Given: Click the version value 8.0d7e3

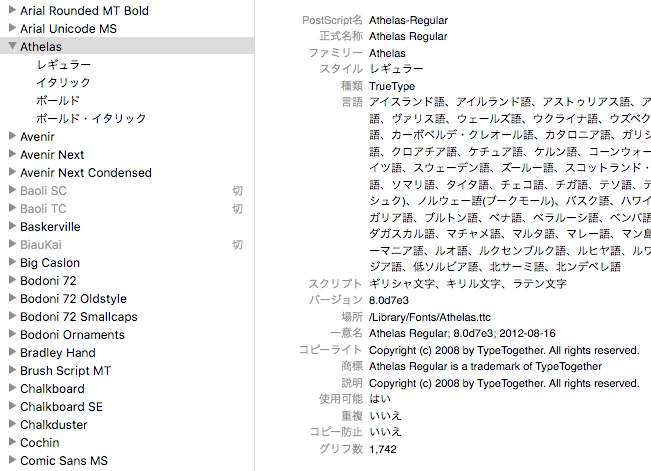Looking at the screenshot, I should 389,300.
